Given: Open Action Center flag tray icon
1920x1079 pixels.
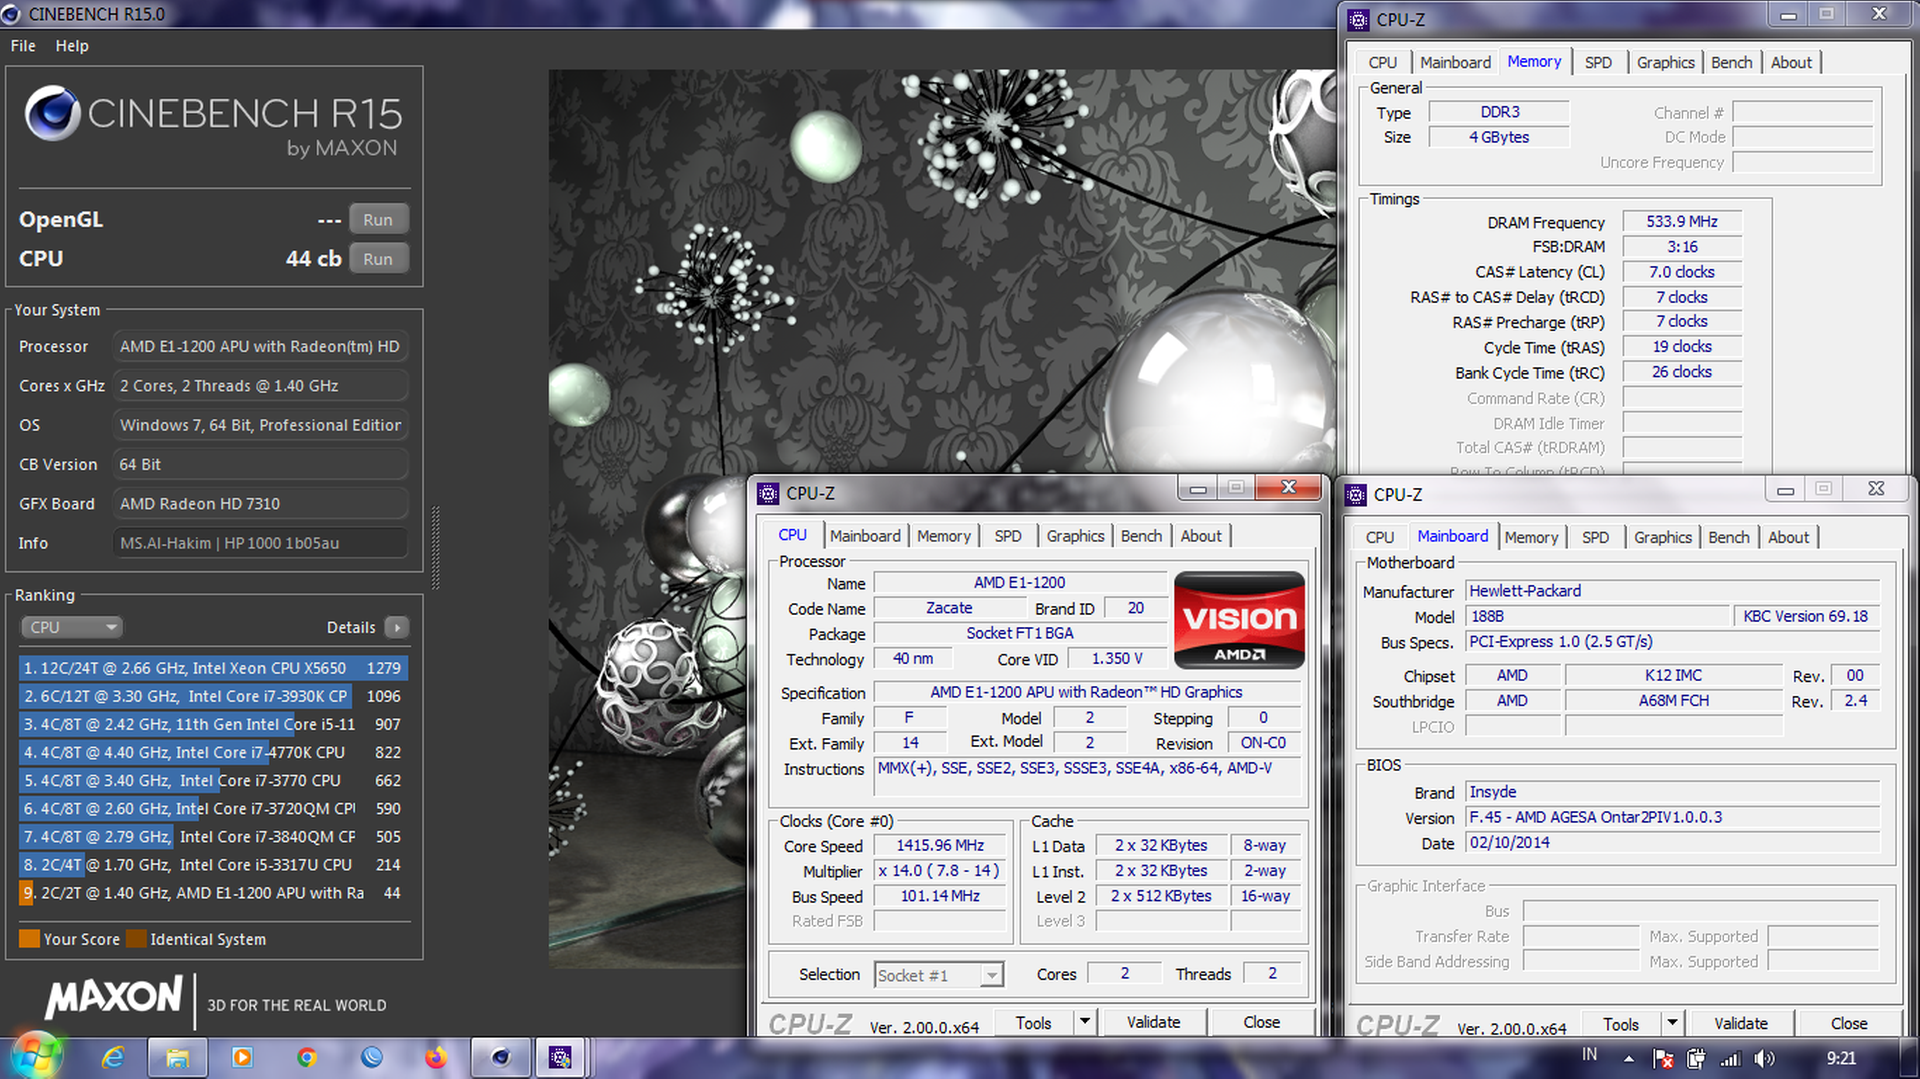Looking at the screenshot, I should click(x=1663, y=1058).
